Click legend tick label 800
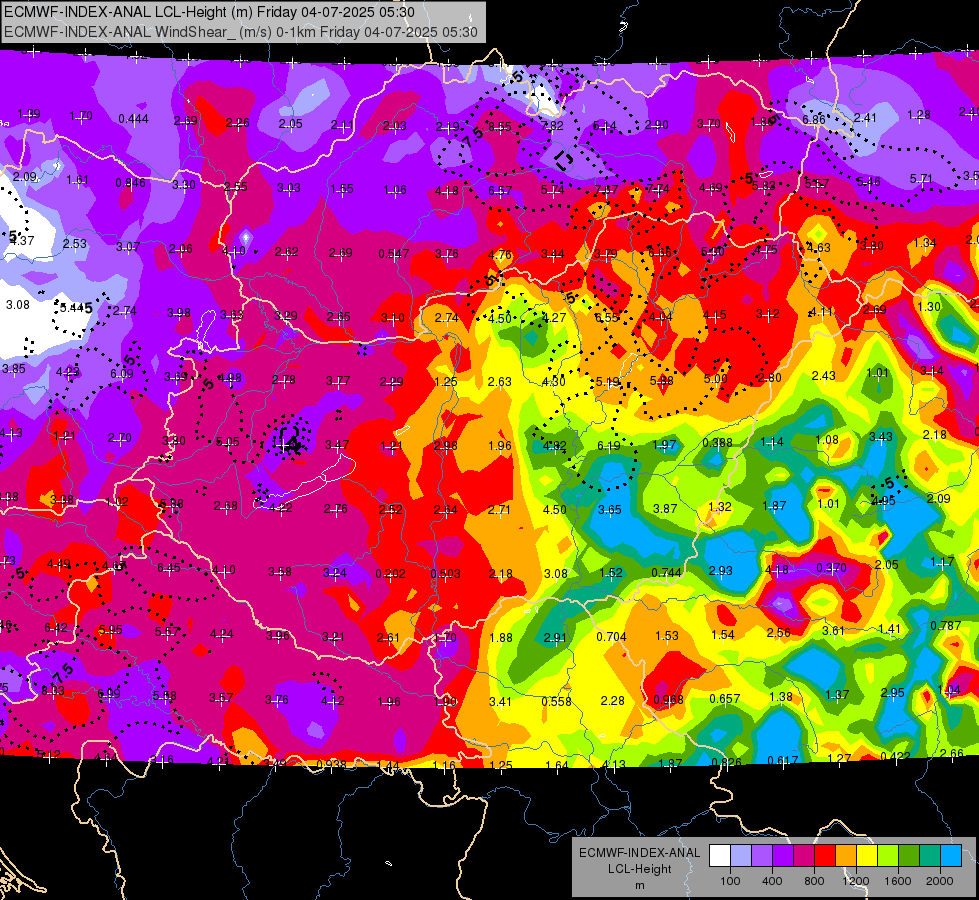979x900 pixels. [x=814, y=881]
